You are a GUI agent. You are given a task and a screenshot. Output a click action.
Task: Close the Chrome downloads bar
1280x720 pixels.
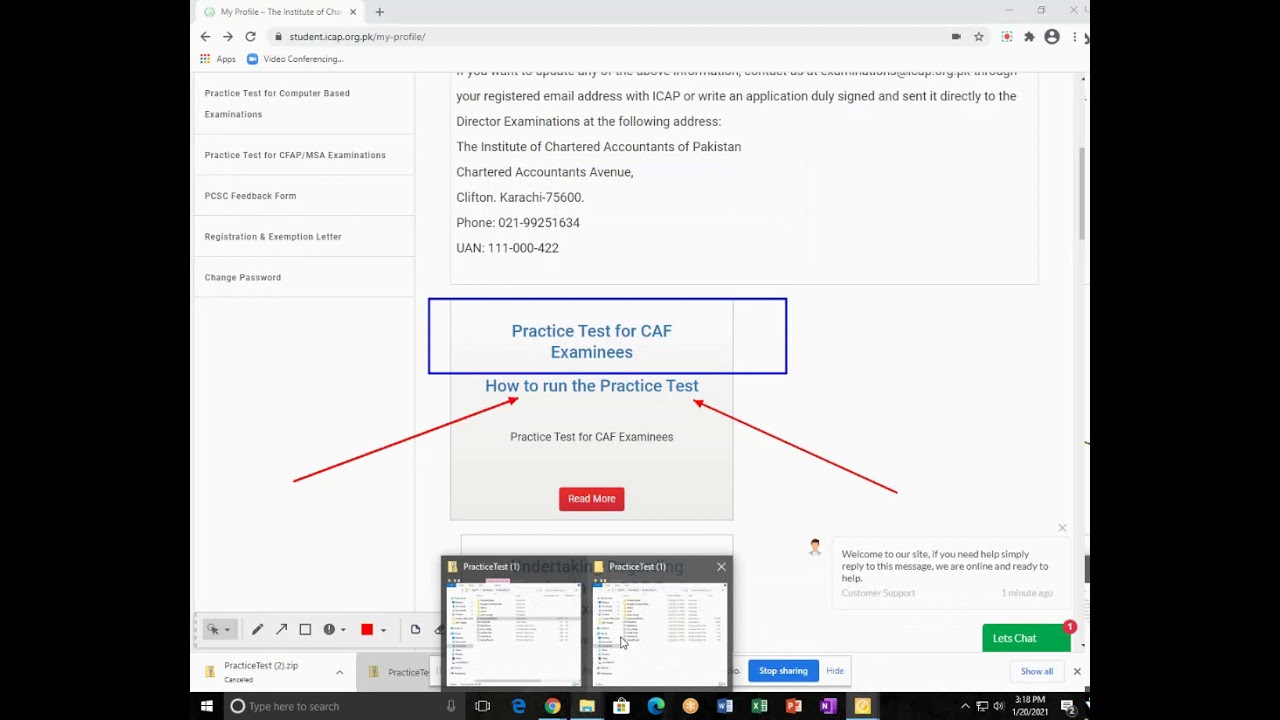pyautogui.click(x=1077, y=671)
